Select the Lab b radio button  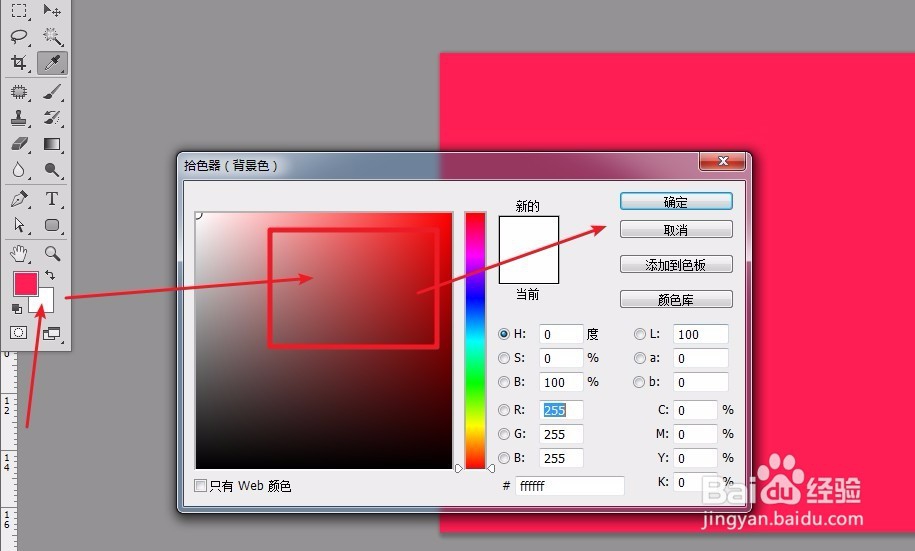click(640, 382)
